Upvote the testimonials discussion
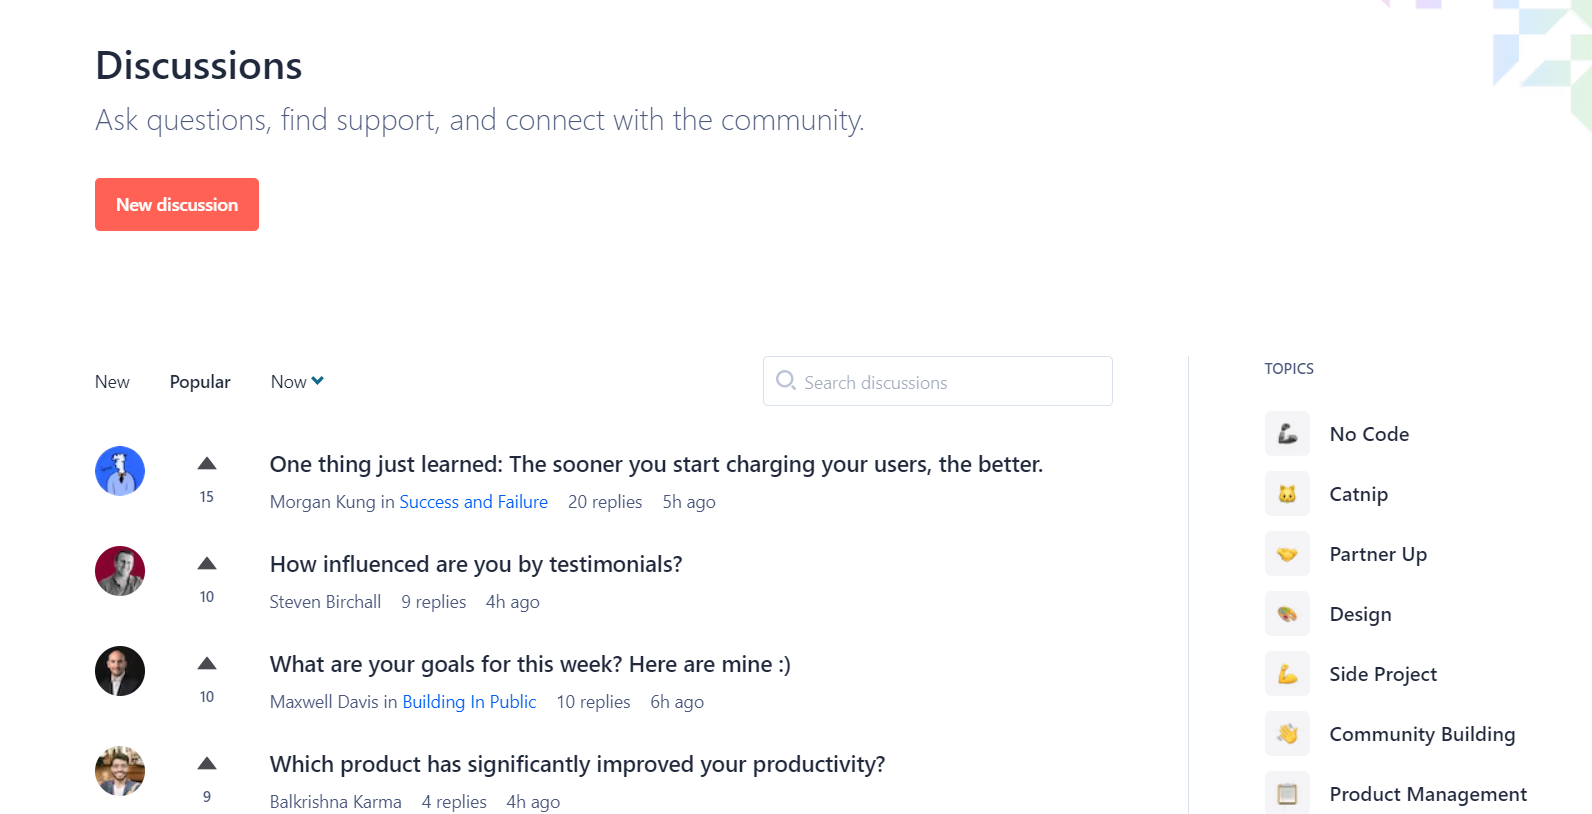1592x814 pixels. pos(207,564)
